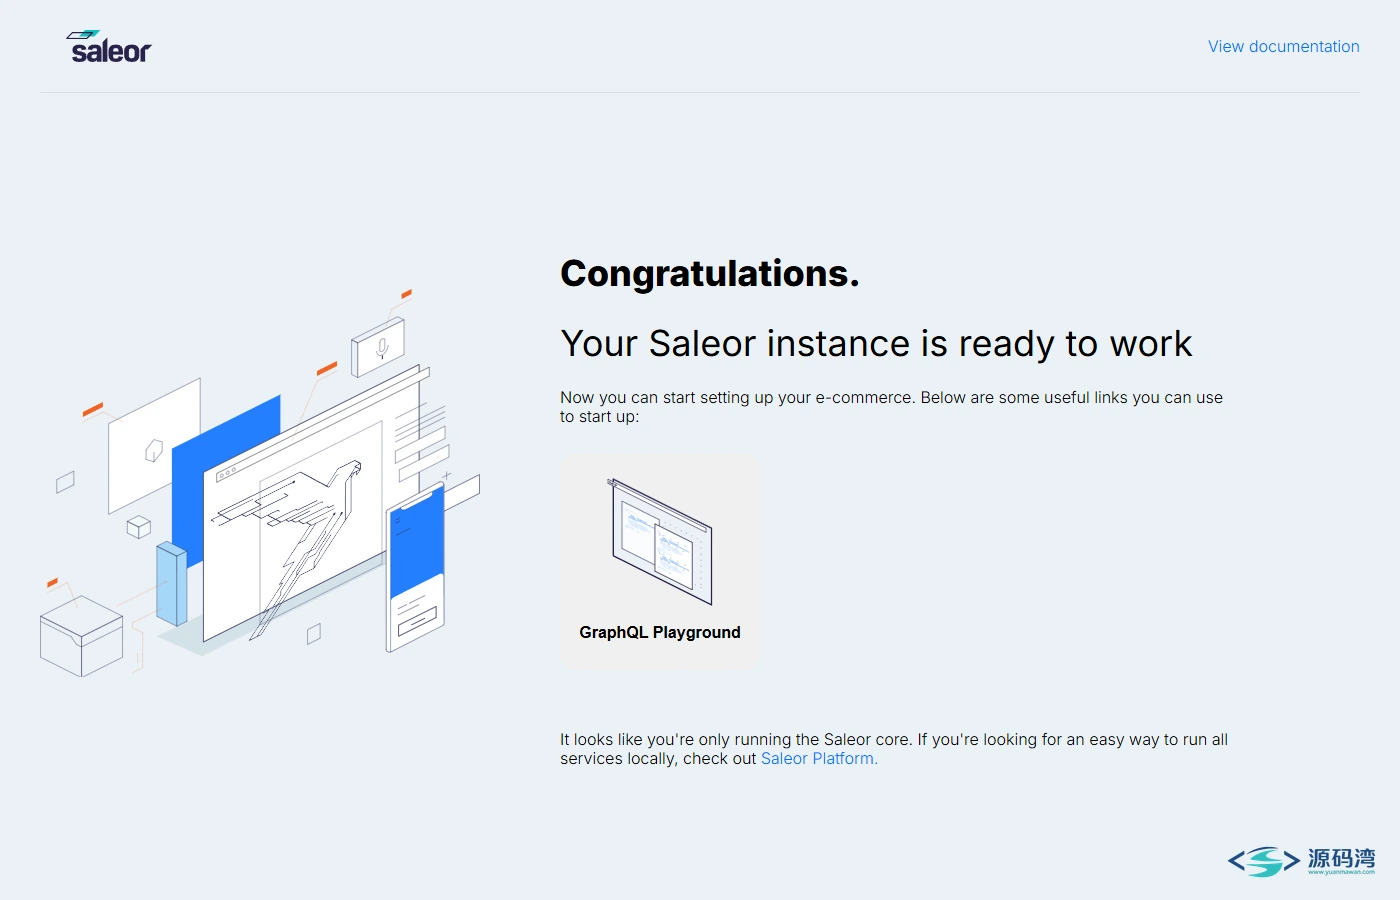Click the yuanmawan watermark logo
Viewport: 1400px width, 900px height.
pyautogui.click(x=1301, y=860)
